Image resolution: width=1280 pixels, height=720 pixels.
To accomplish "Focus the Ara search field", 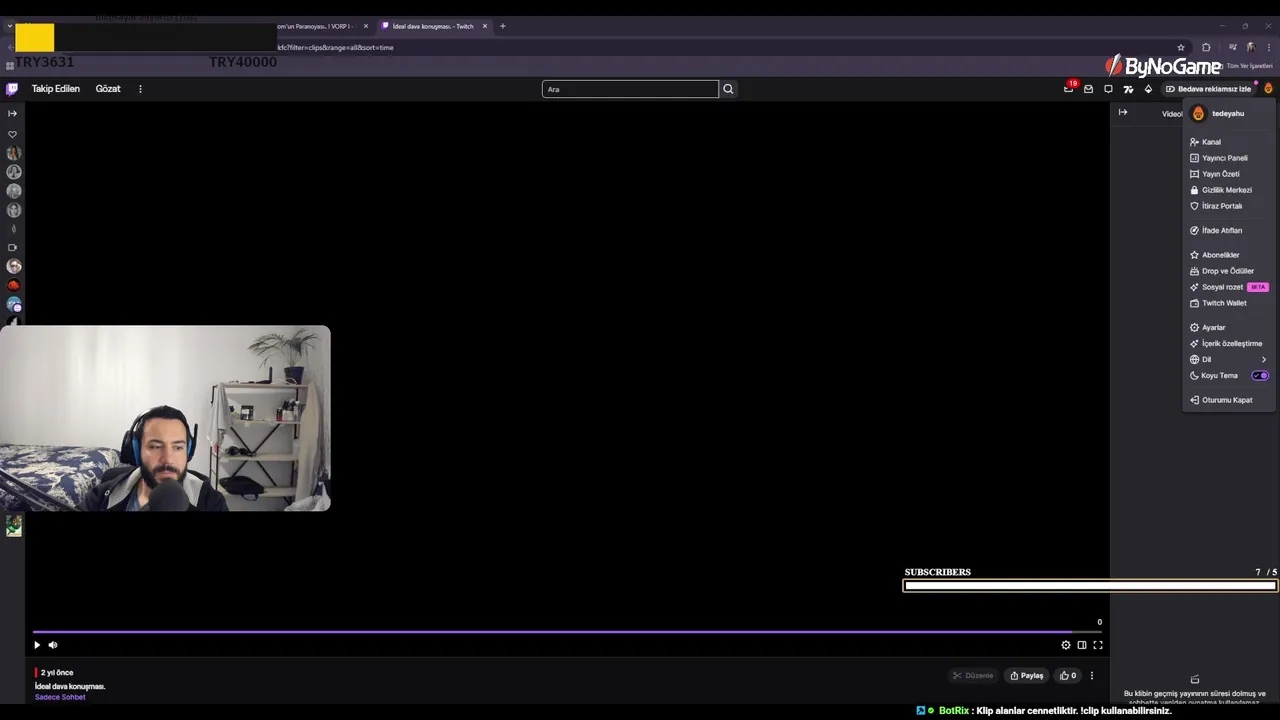I will pyautogui.click(x=630, y=89).
